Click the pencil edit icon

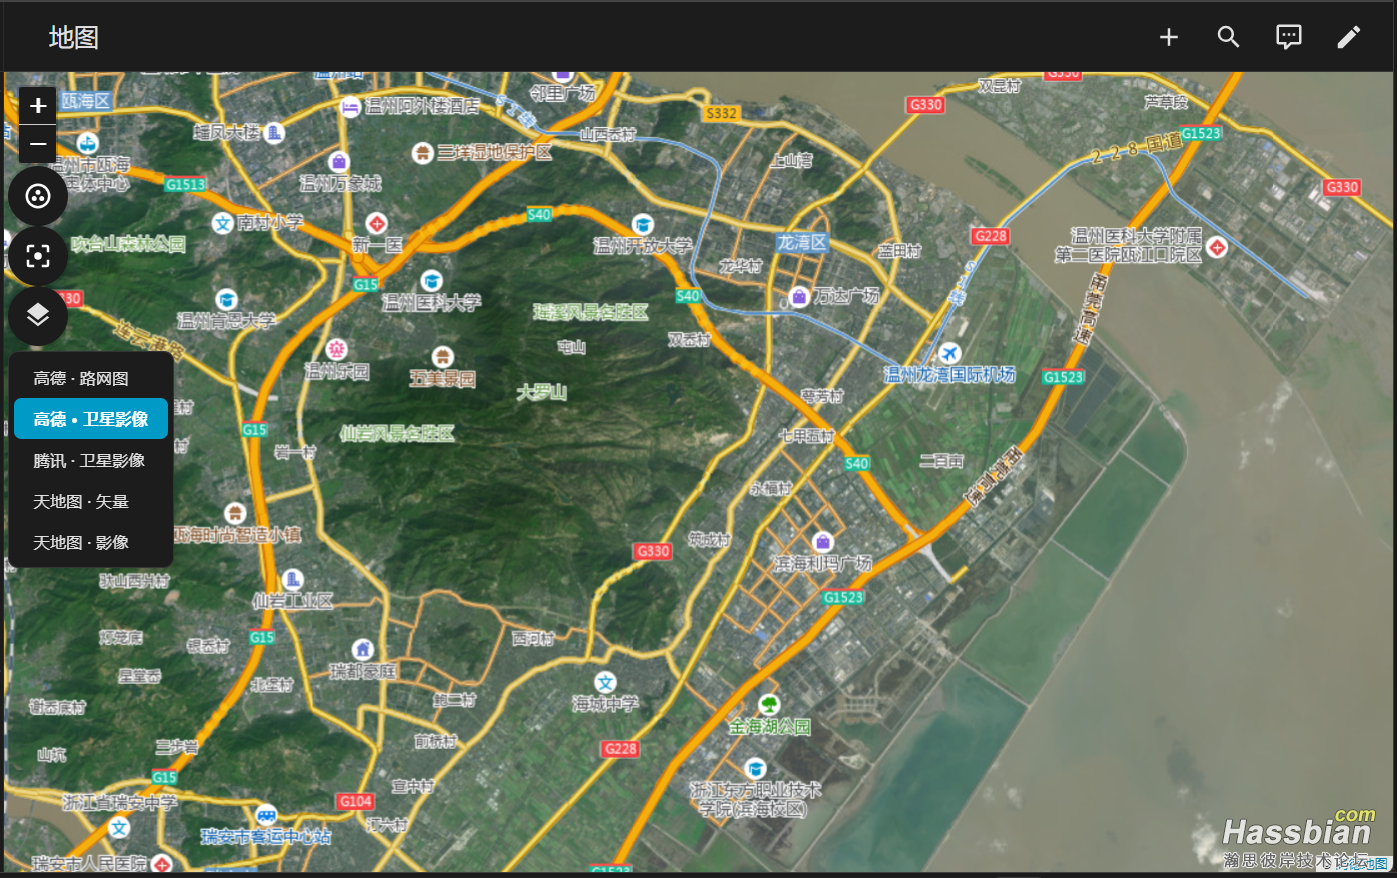pos(1348,37)
